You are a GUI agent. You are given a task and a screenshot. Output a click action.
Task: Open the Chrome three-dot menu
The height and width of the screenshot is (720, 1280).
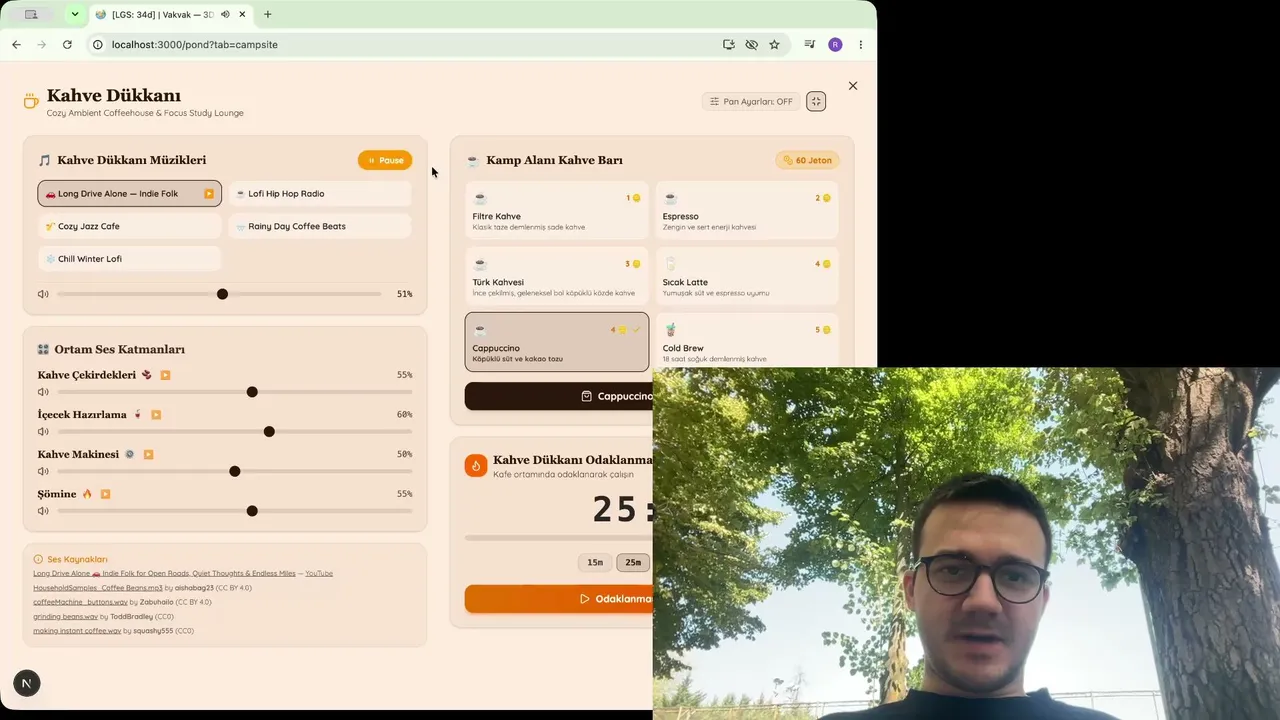click(860, 45)
